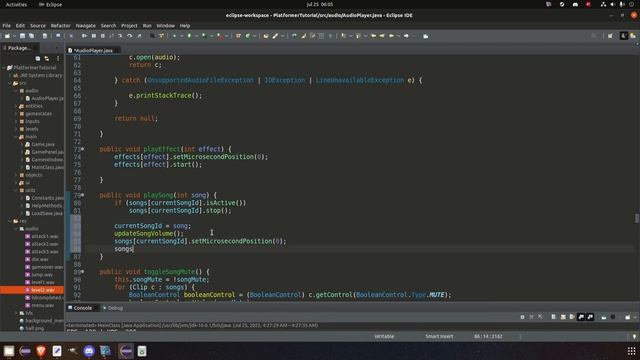Viewport: 640px width, 360px height.
Task: Select die.wav file
Action: point(37,259)
